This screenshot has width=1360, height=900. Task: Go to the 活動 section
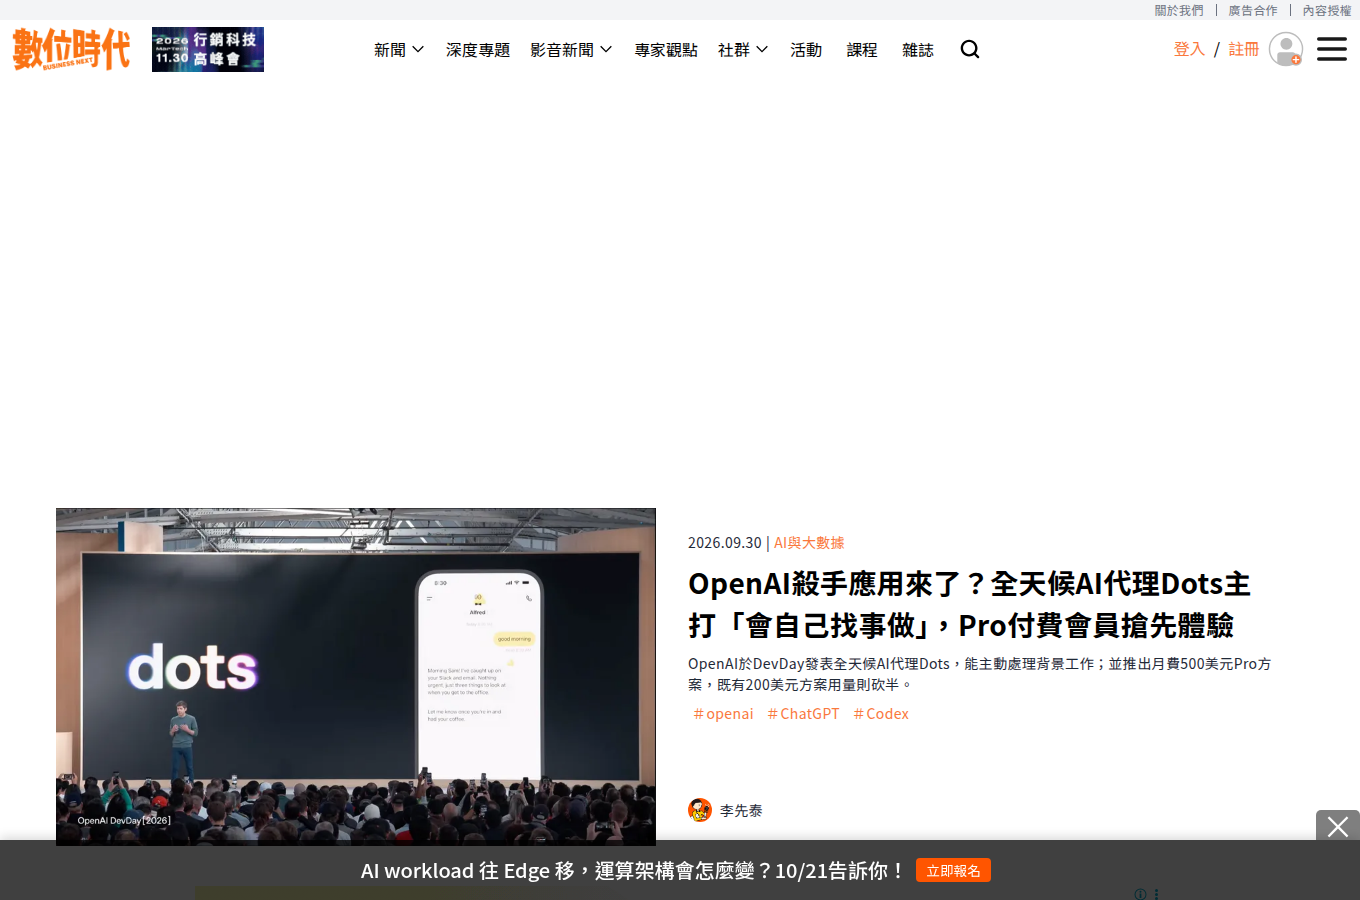pos(806,50)
